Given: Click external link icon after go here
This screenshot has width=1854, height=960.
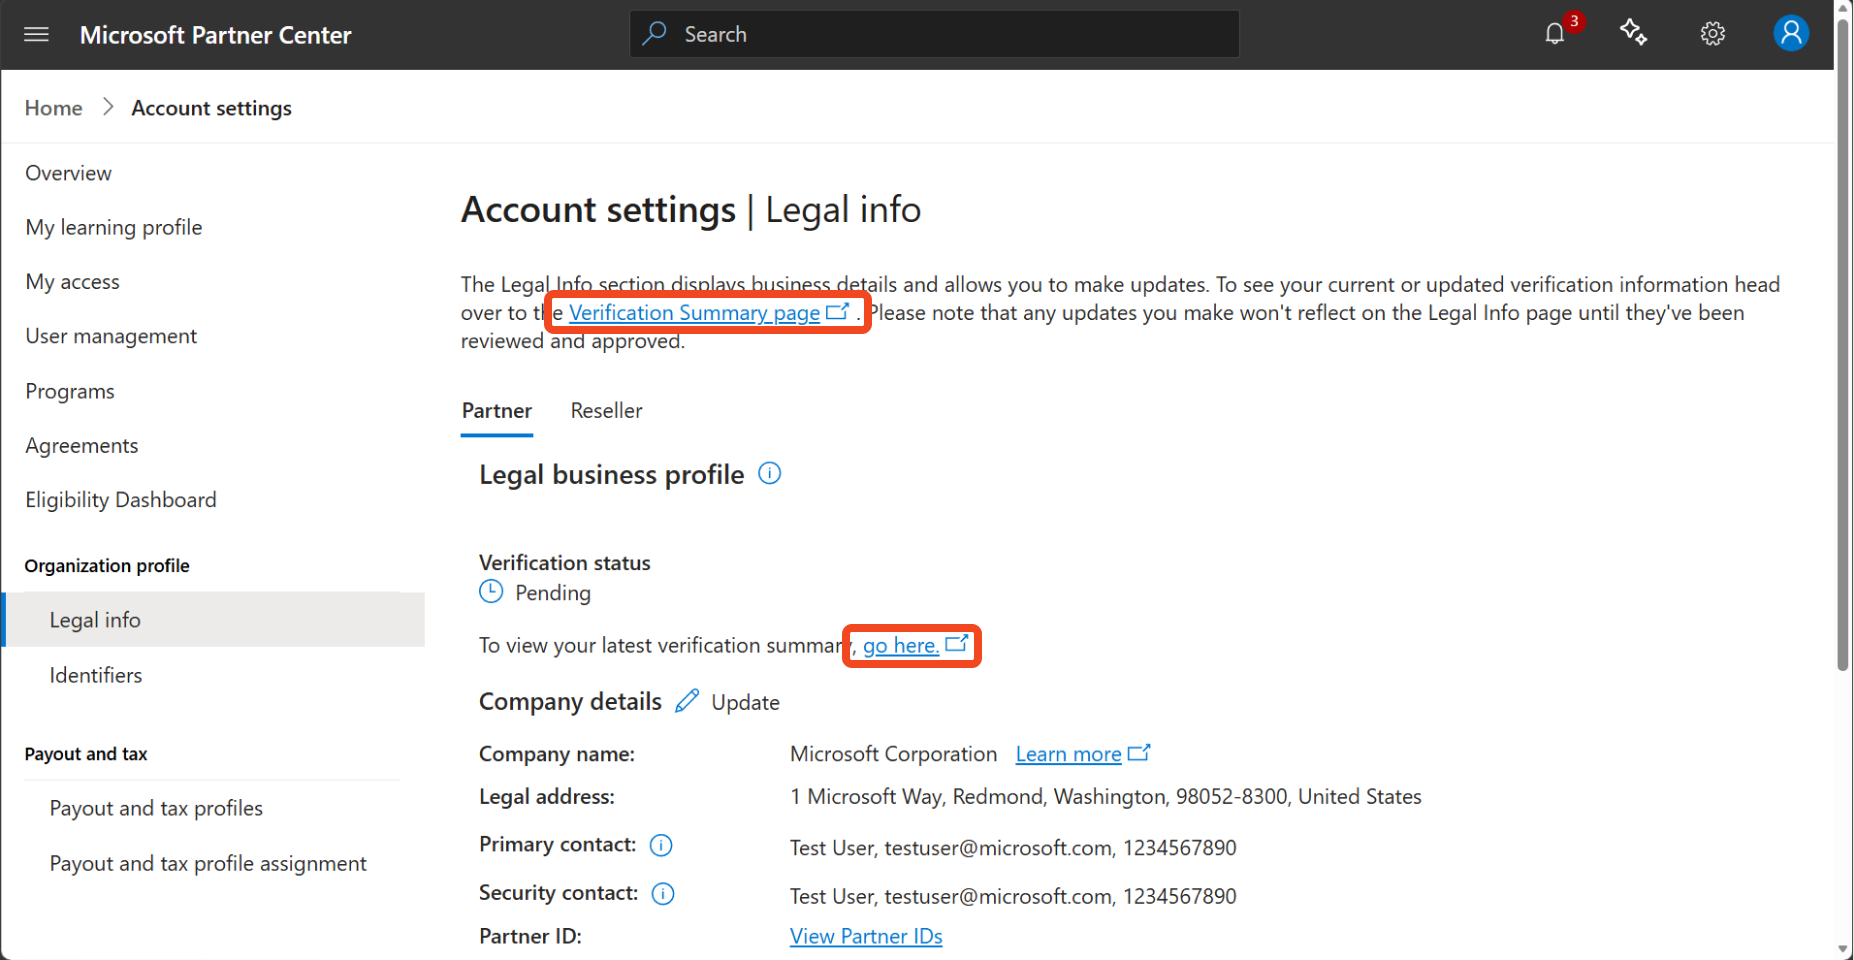Looking at the screenshot, I should pos(957,643).
